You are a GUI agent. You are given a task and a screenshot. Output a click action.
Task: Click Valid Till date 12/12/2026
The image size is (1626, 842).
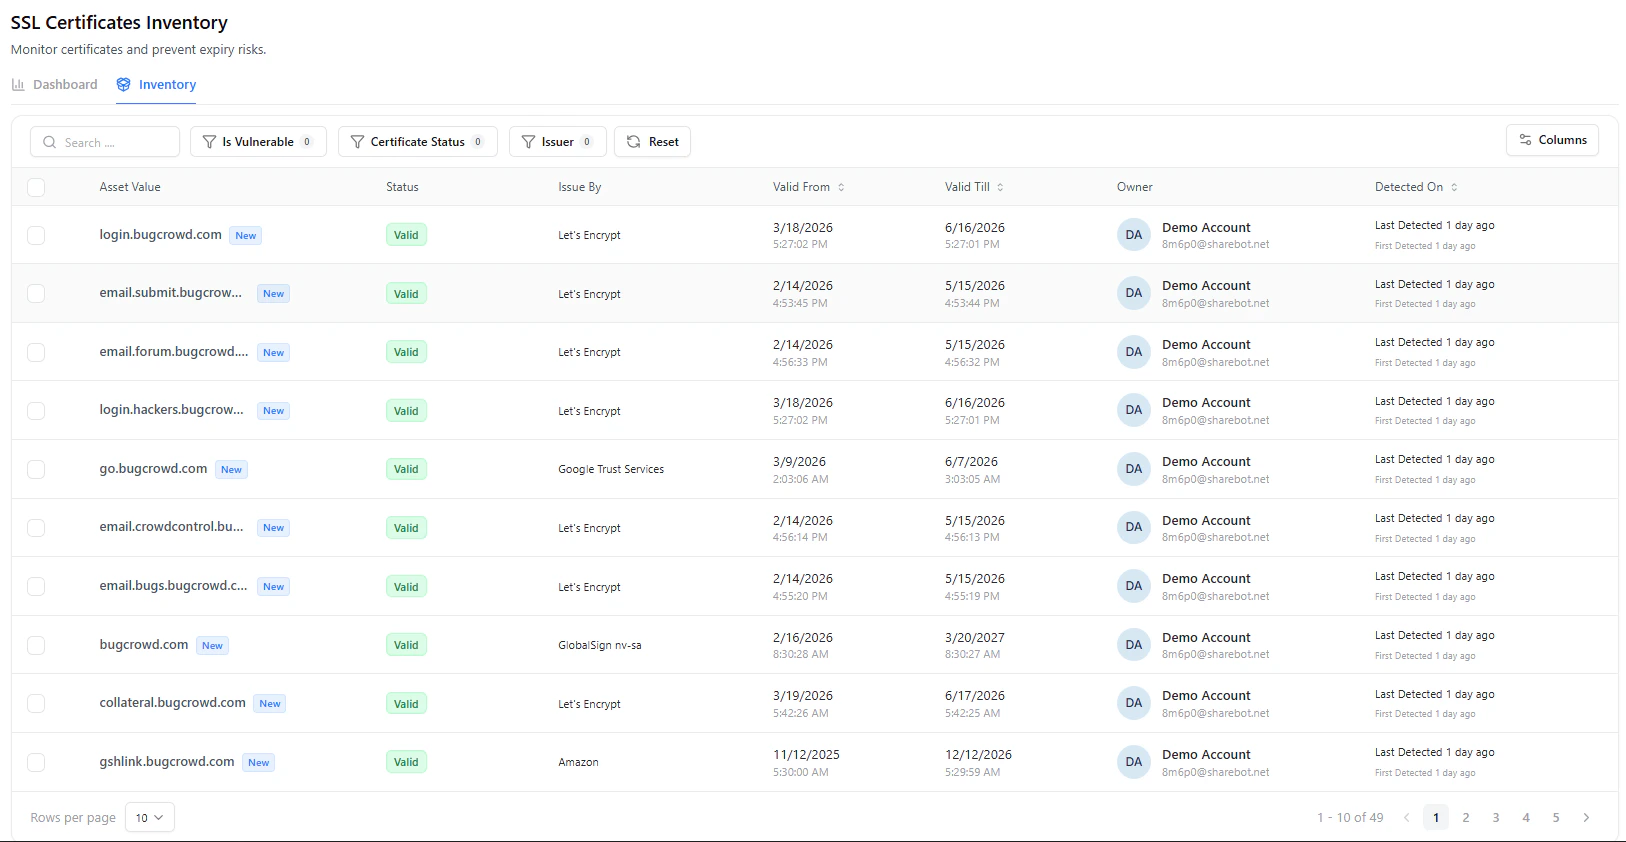tap(978, 755)
